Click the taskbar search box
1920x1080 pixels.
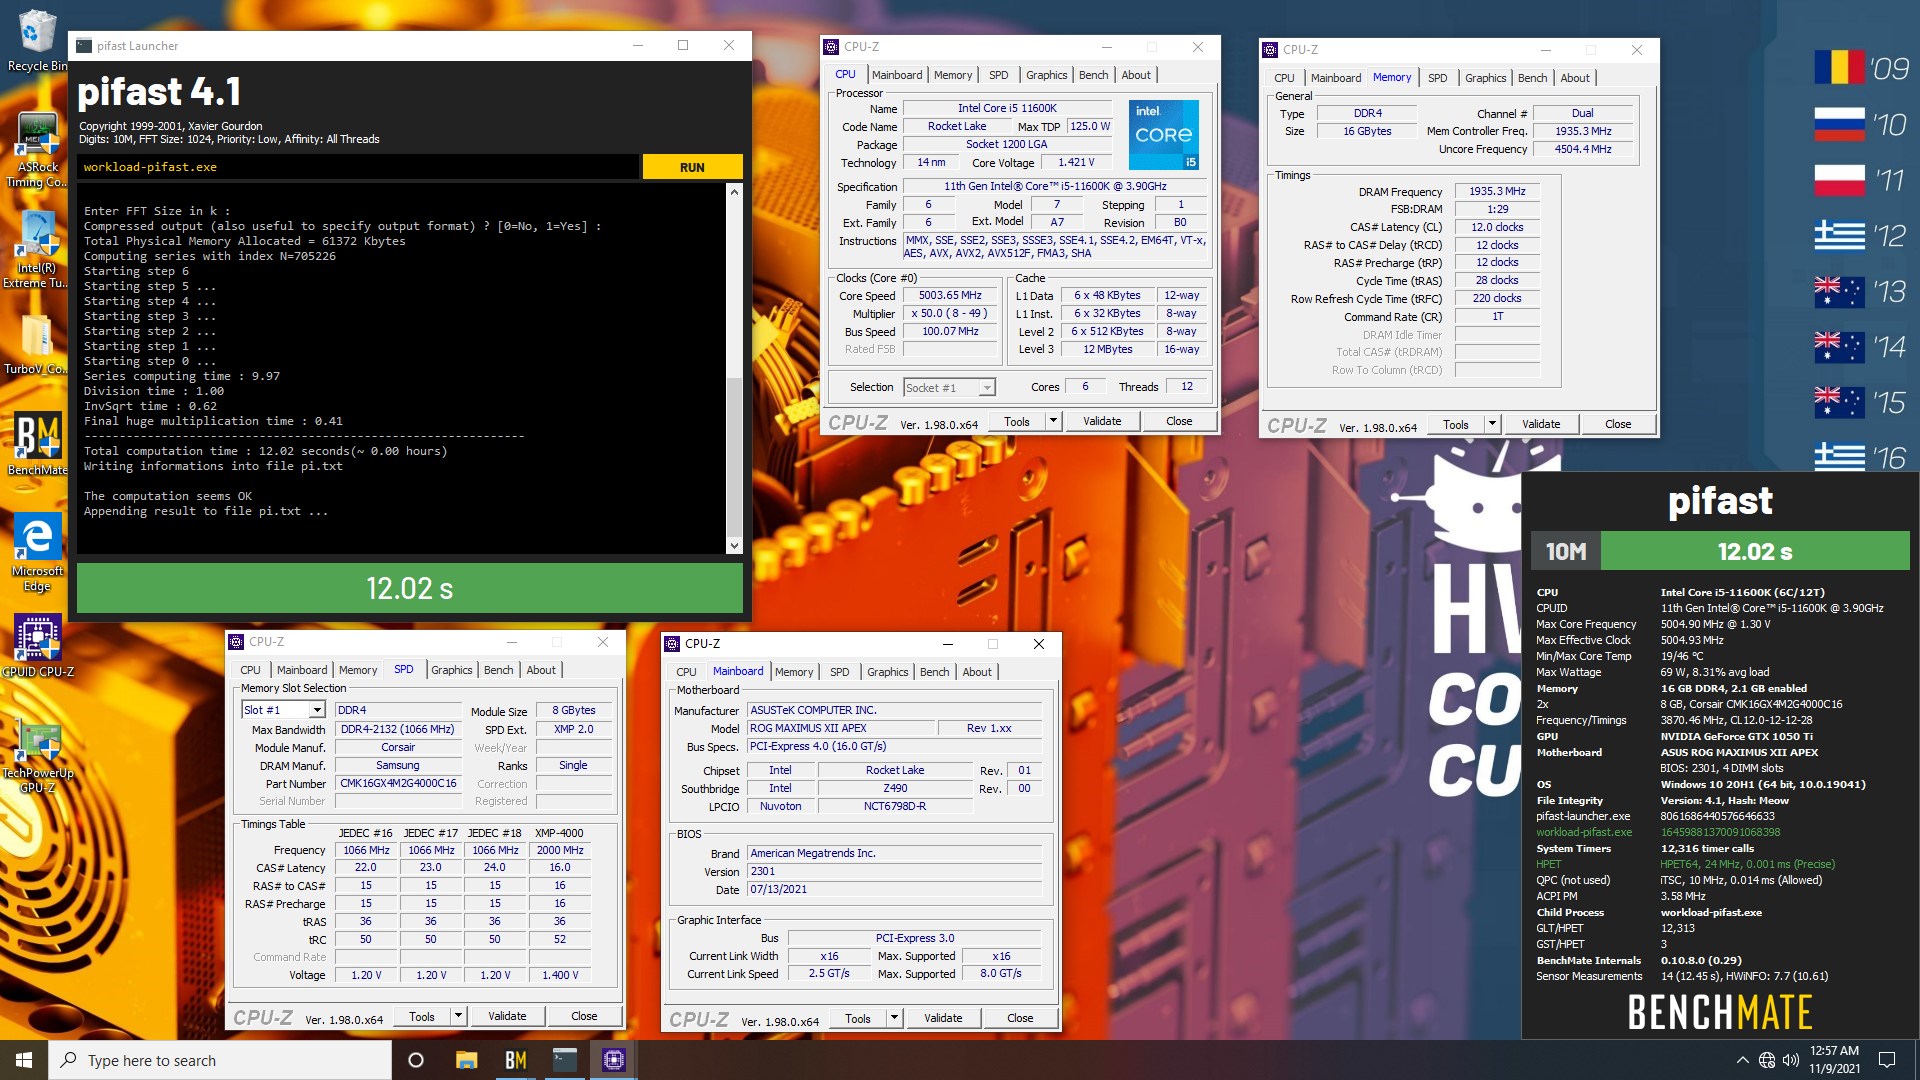coord(220,1060)
